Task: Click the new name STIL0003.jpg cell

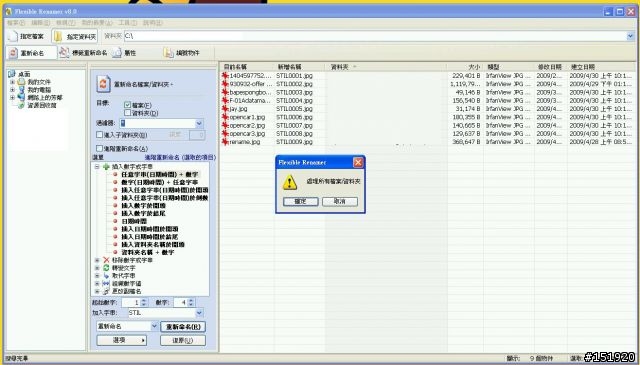Action: (294, 92)
